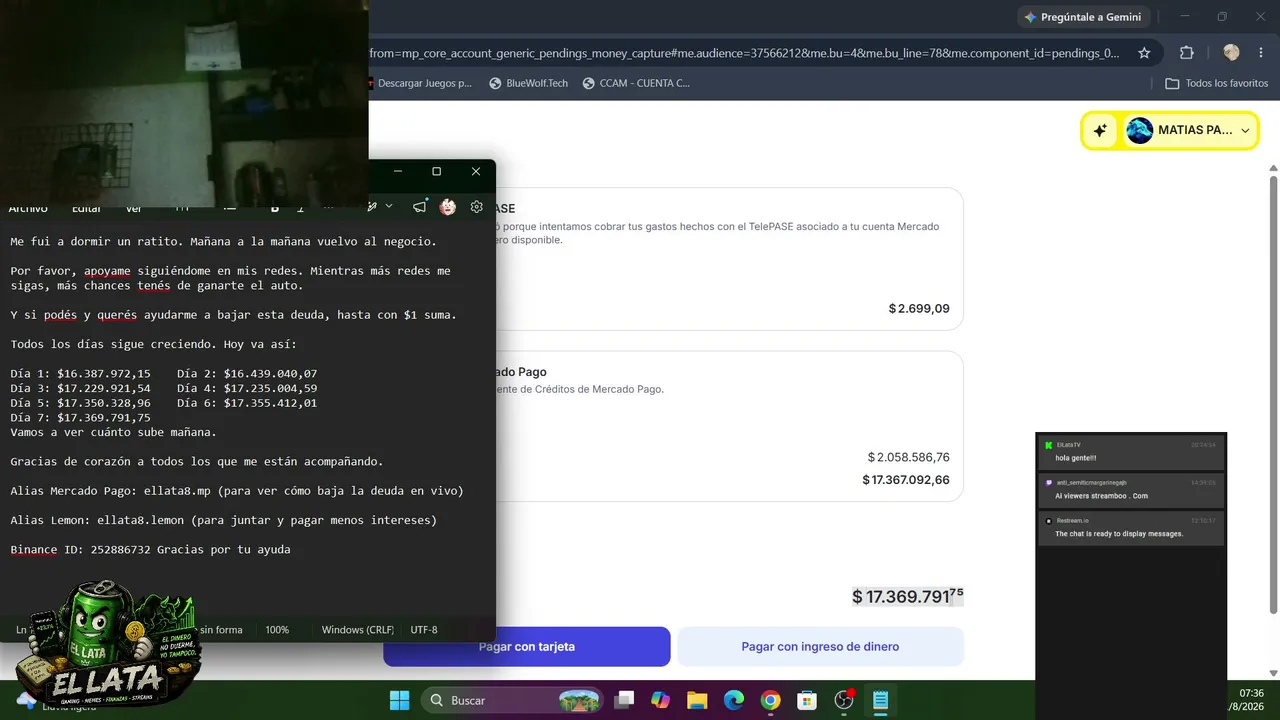Click Windows (CRLF) line ending indicator
The height and width of the screenshot is (720, 1280).
pyautogui.click(x=358, y=630)
